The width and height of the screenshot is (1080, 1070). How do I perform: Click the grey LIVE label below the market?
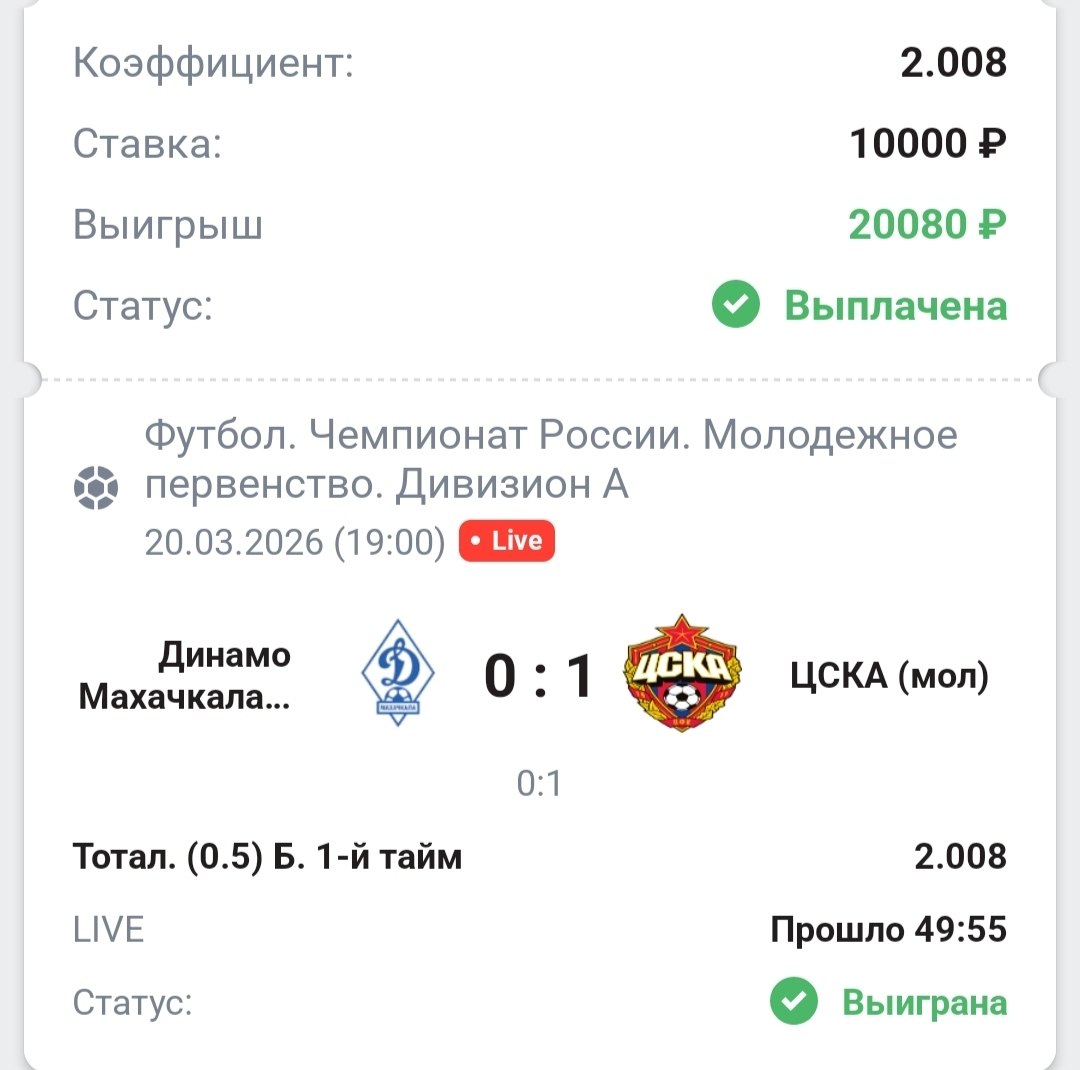(109, 930)
